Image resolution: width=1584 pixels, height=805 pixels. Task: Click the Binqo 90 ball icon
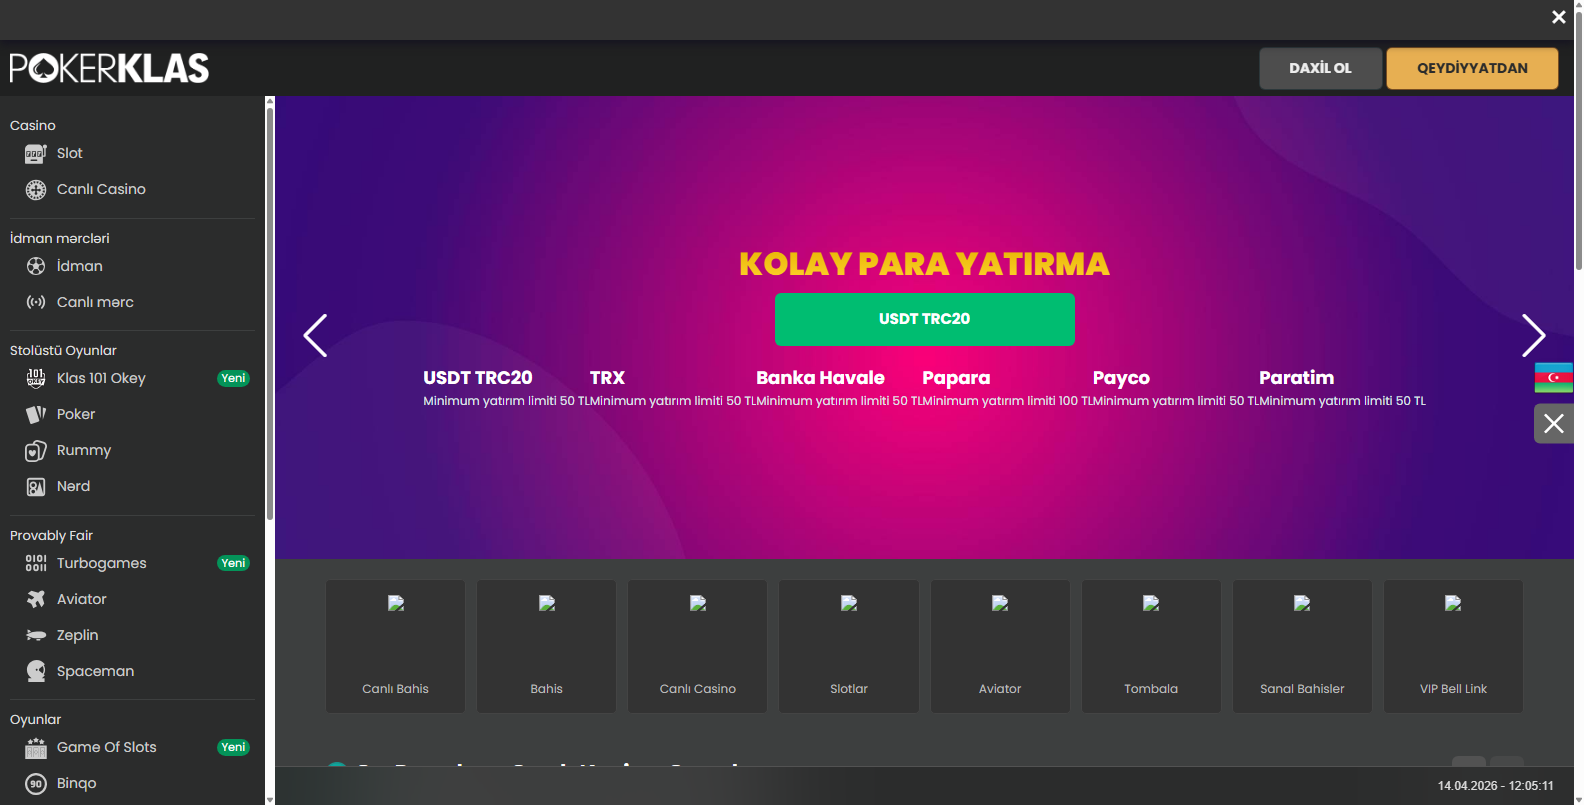[x=36, y=783]
